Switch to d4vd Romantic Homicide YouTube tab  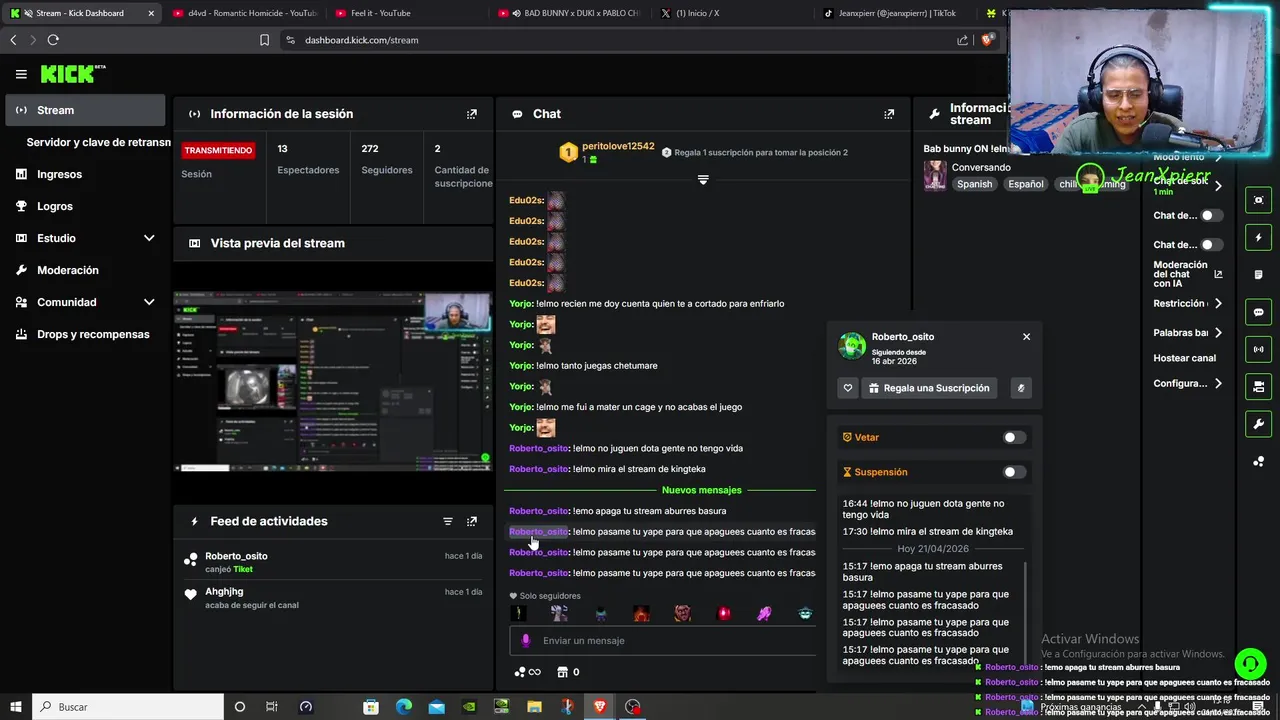(x=245, y=13)
